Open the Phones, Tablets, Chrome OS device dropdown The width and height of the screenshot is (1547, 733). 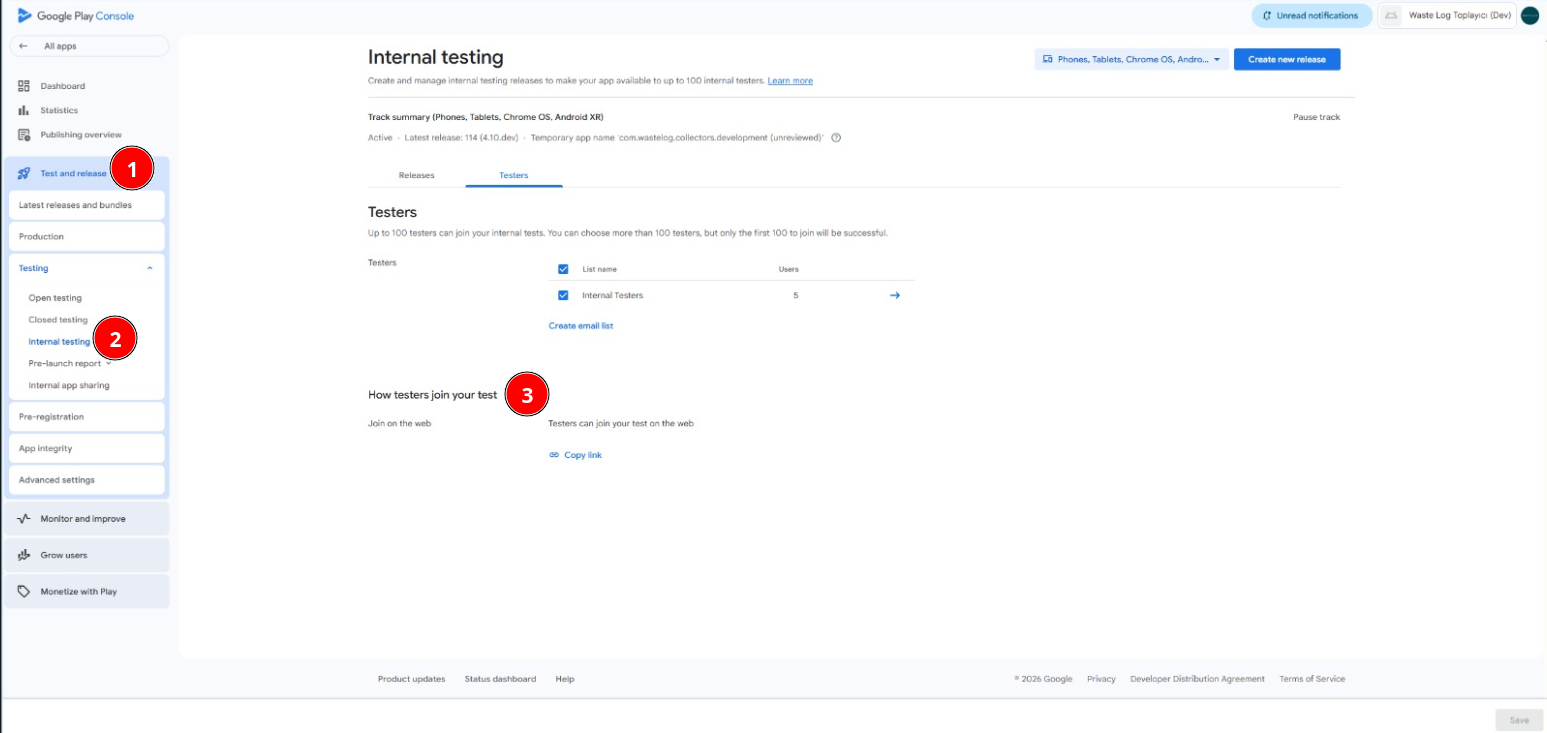[1131, 59]
